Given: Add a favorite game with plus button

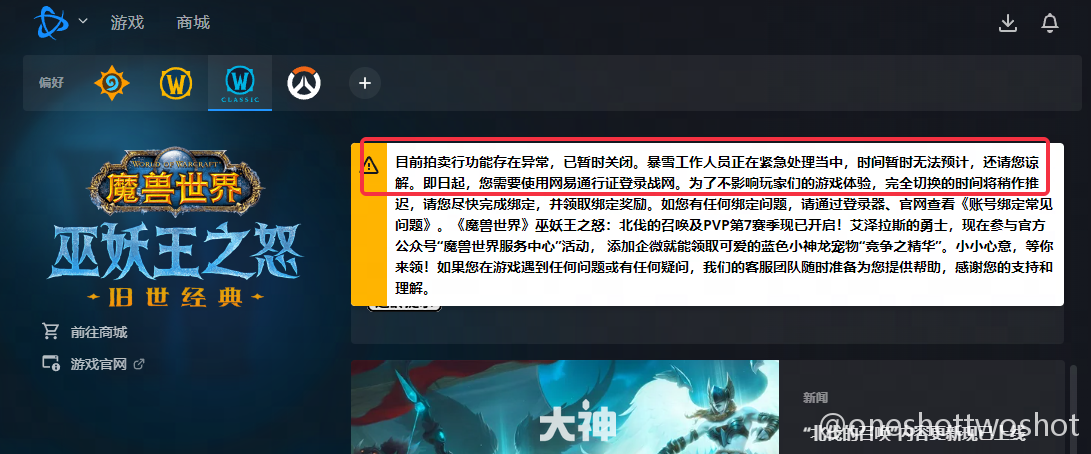Looking at the screenshot, I should [365, 84].
